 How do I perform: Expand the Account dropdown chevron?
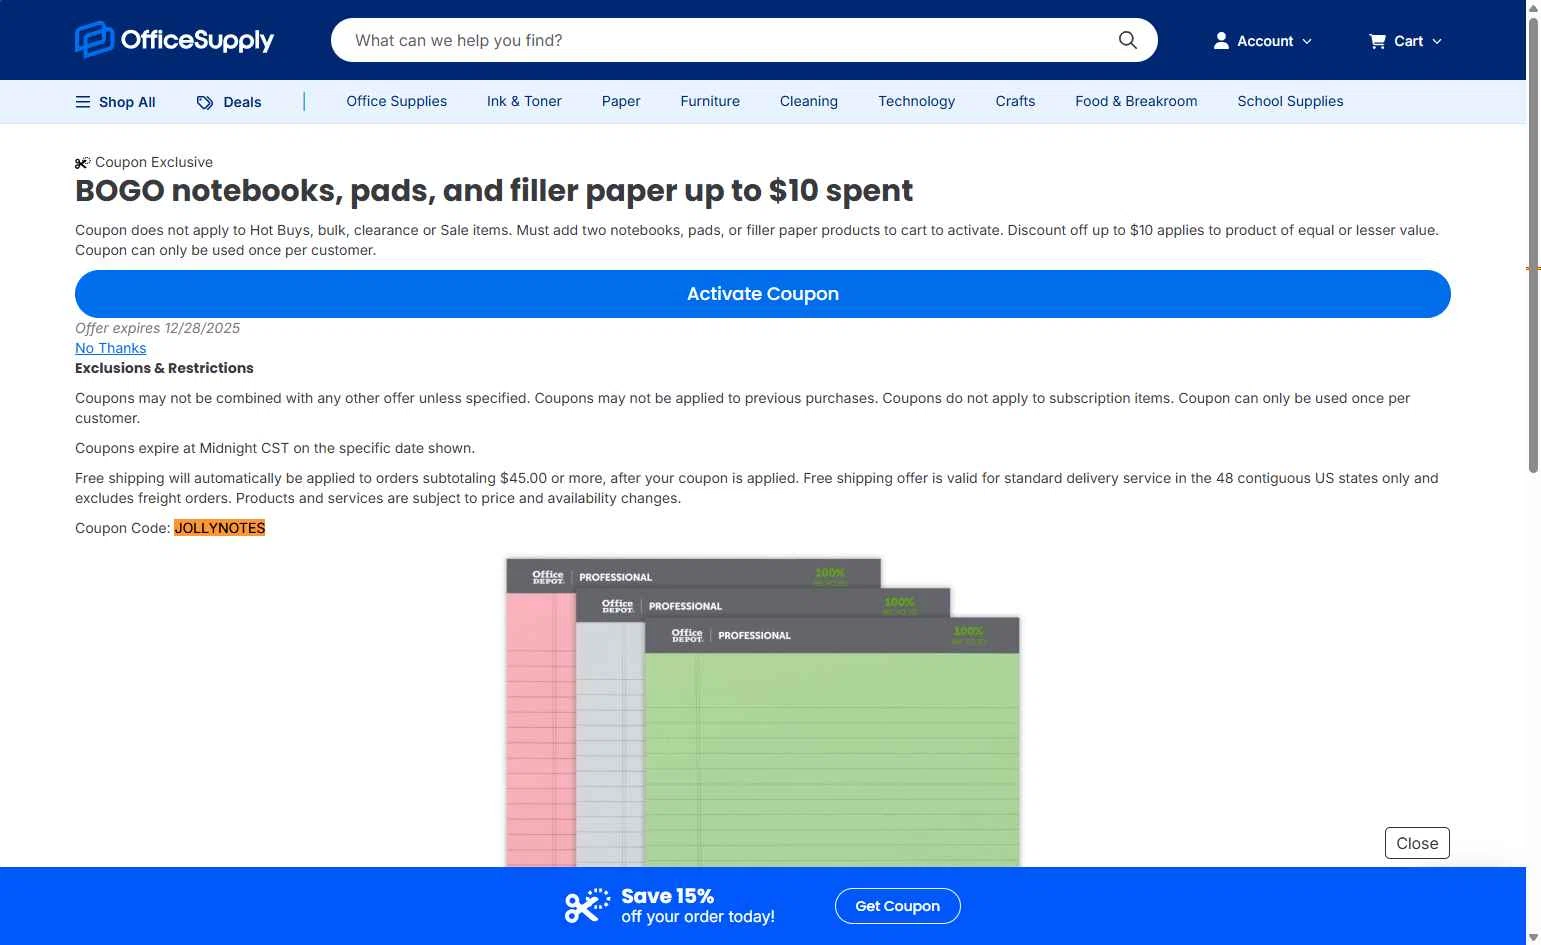pos(1307,41)
